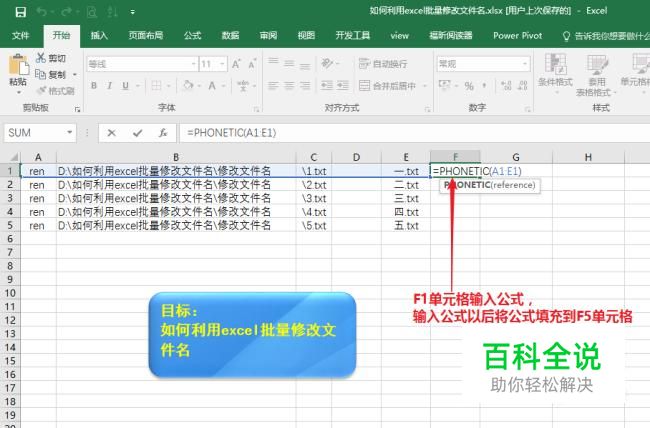
Task: Toggle underline formatting
Action: (125, 86)
